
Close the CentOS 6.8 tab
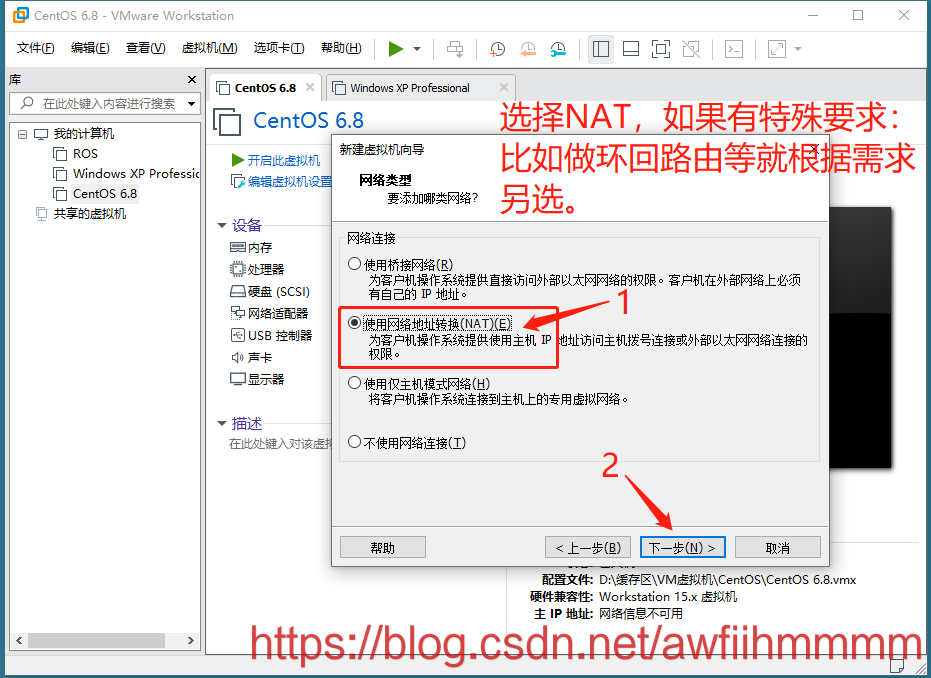pyautogui.click(x=310, y=87)
